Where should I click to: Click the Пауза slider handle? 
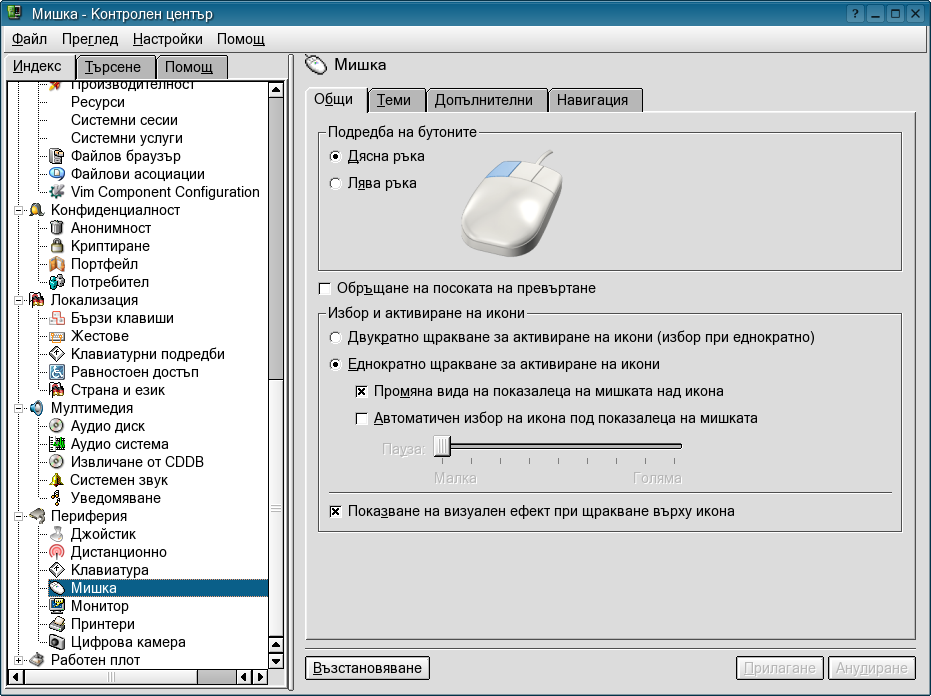(442, 446)
